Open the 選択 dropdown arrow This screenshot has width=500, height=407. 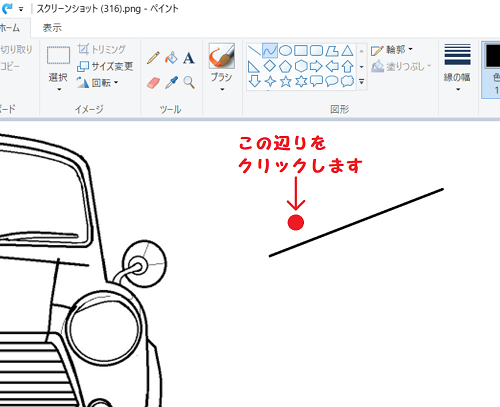pyautogui.click(x=59, y=89)
